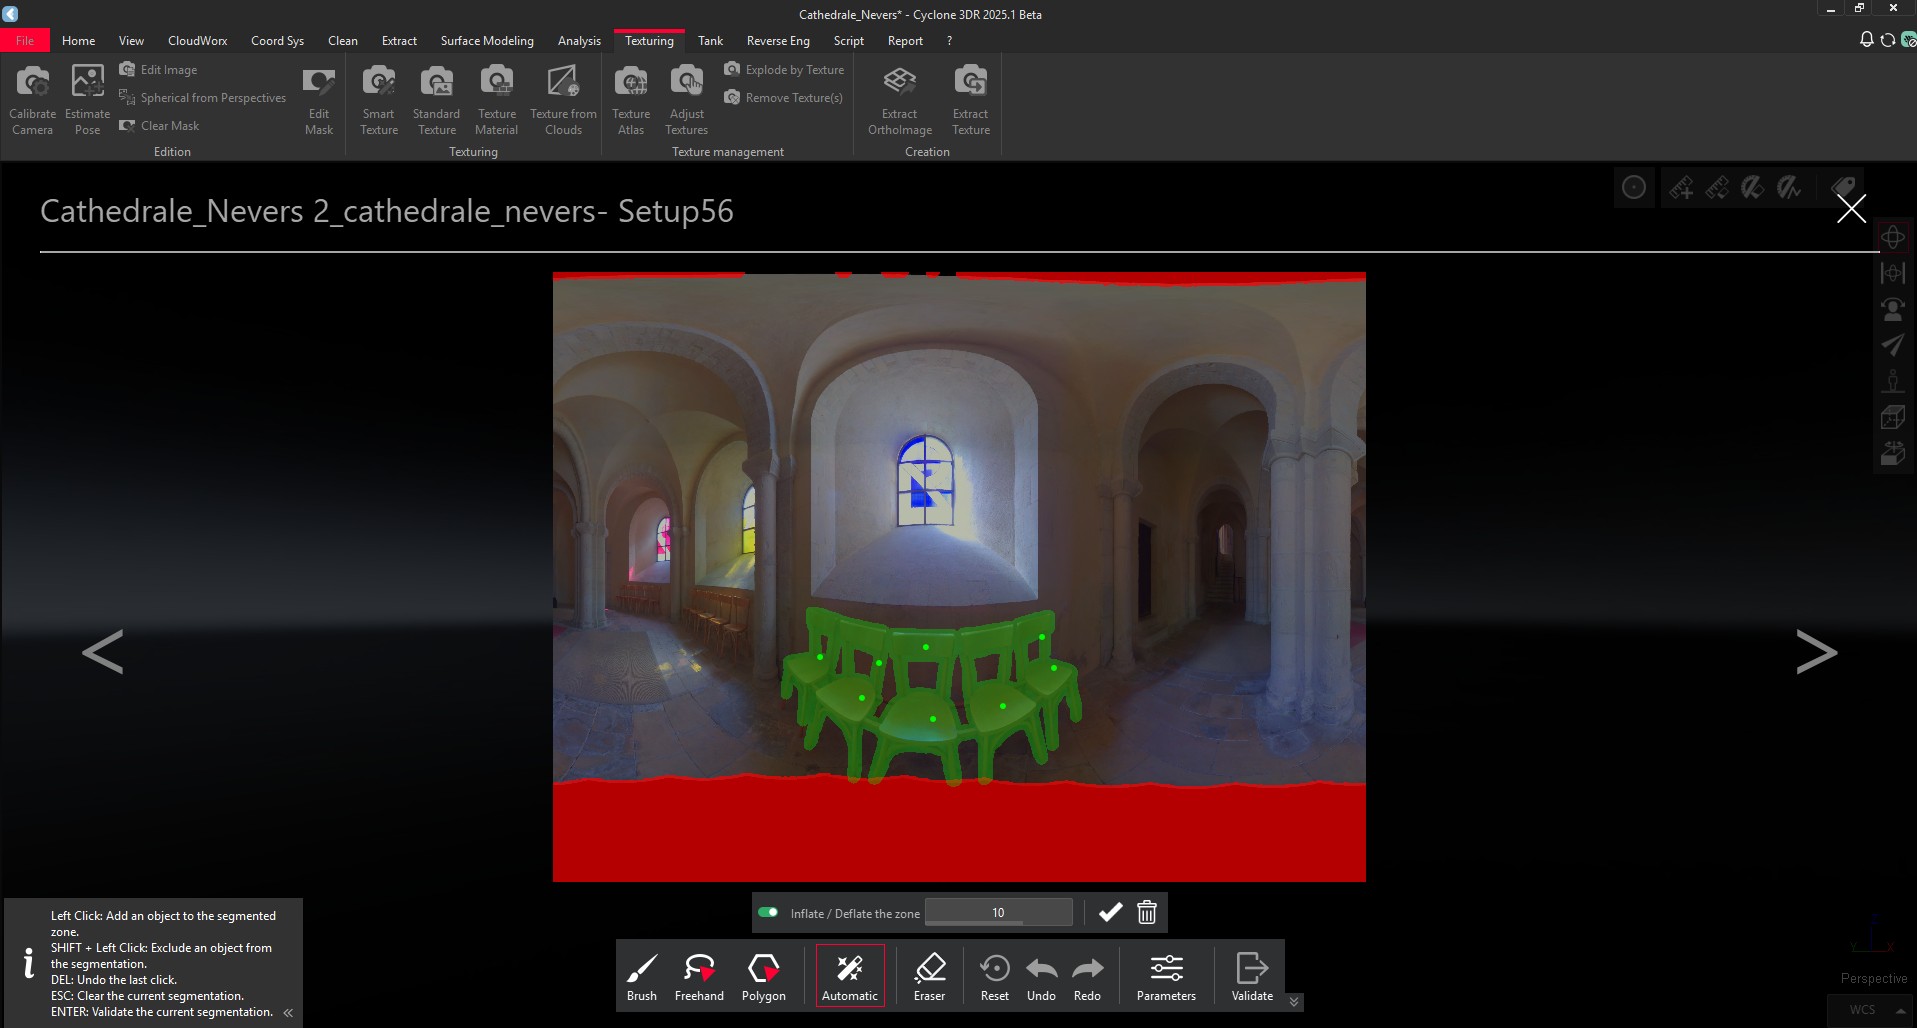Click Extract OrthoImage in Creation group
The image size is (1917, 1028).
pos(898,97)
